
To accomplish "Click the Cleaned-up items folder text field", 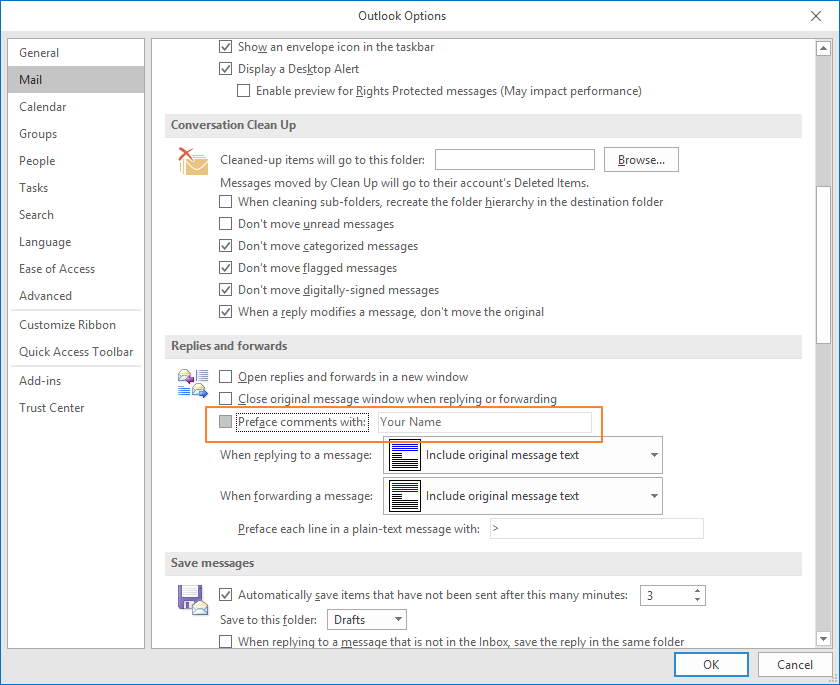I will pos(515,160).
